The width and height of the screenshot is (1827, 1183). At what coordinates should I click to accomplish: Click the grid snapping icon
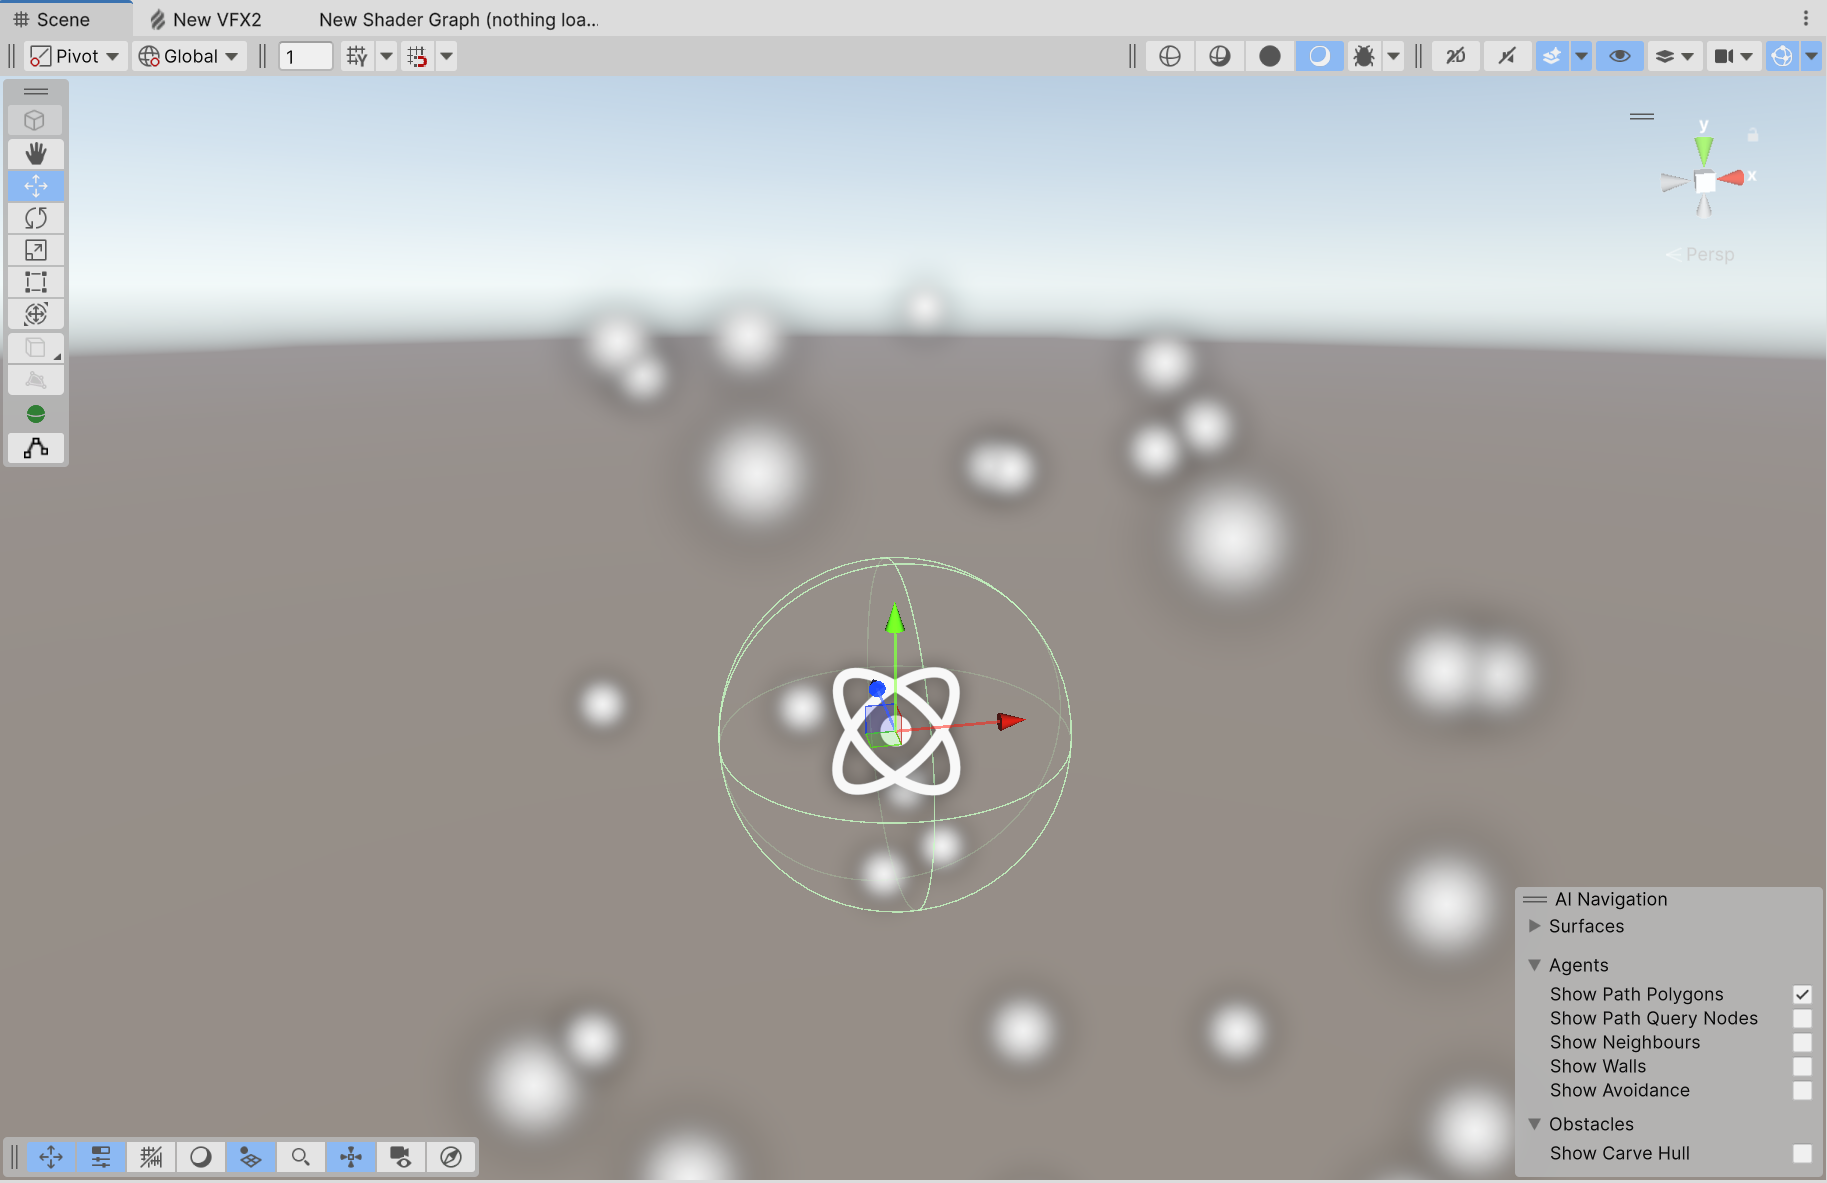pos(357,56)
